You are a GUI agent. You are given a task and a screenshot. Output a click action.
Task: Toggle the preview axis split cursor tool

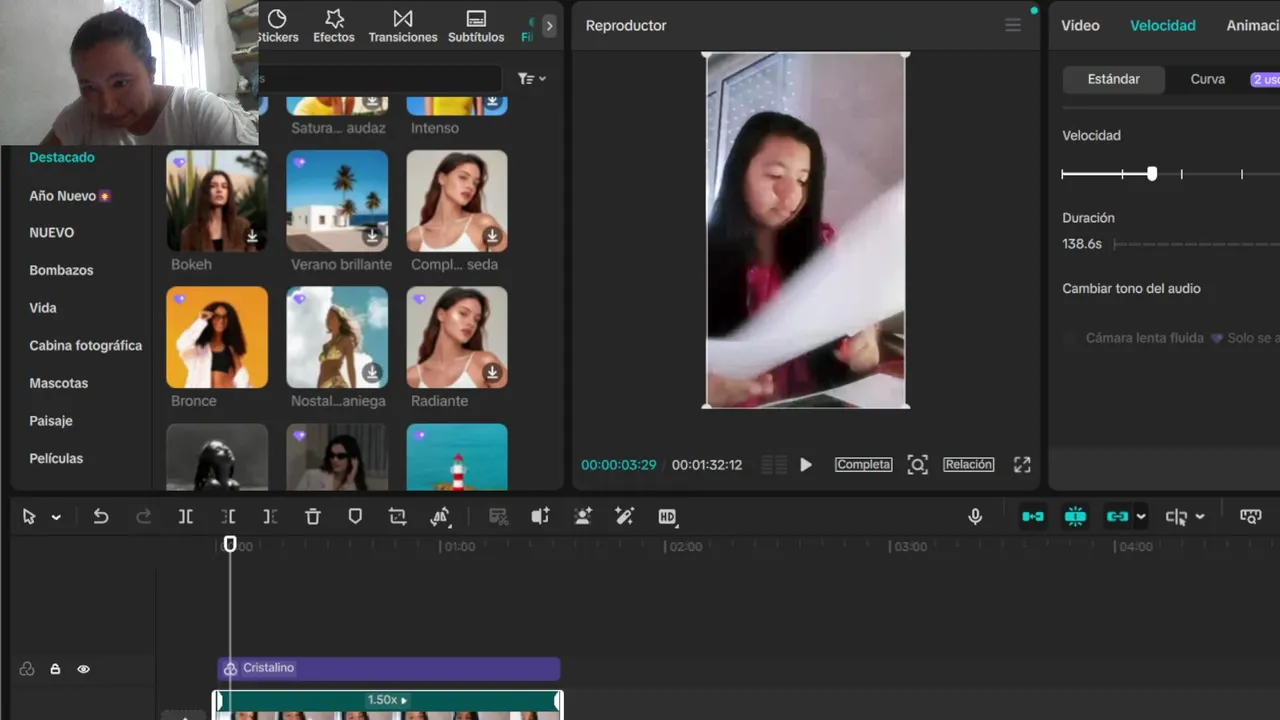point(1177,517)
